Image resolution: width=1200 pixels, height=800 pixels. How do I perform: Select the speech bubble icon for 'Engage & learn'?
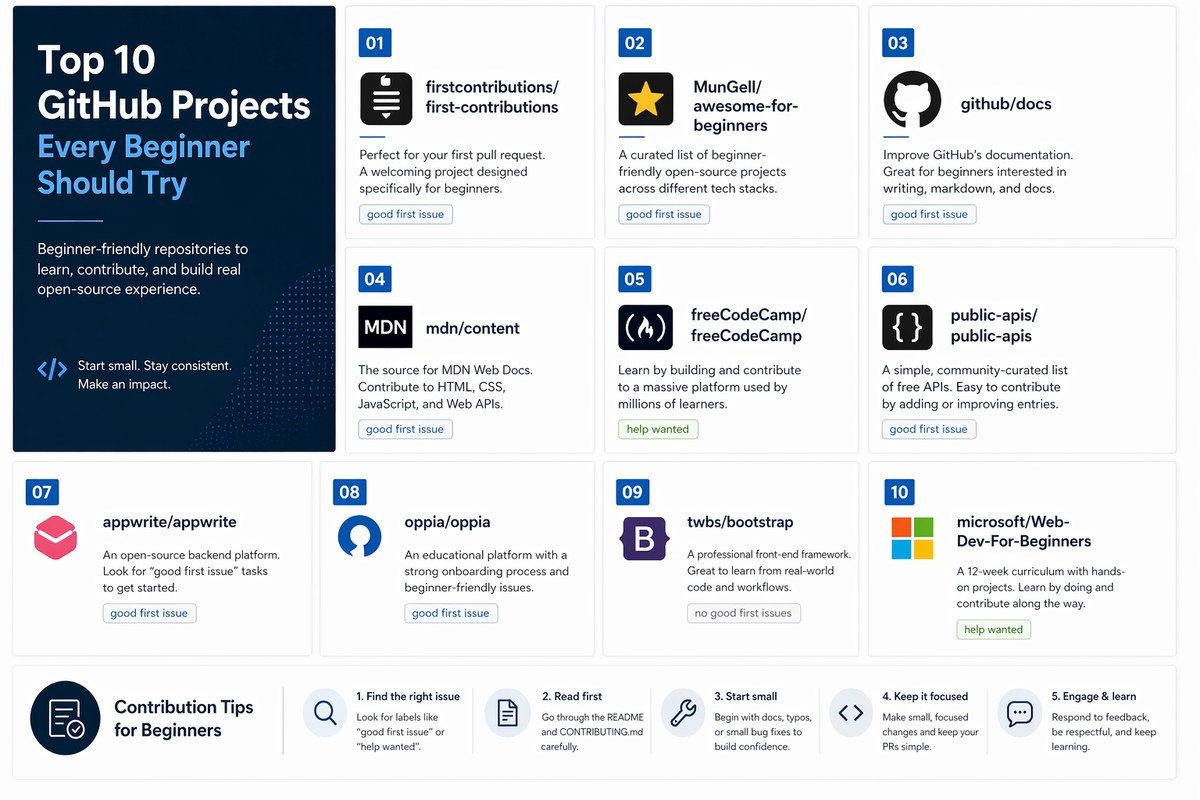(x=1019, y=714)
